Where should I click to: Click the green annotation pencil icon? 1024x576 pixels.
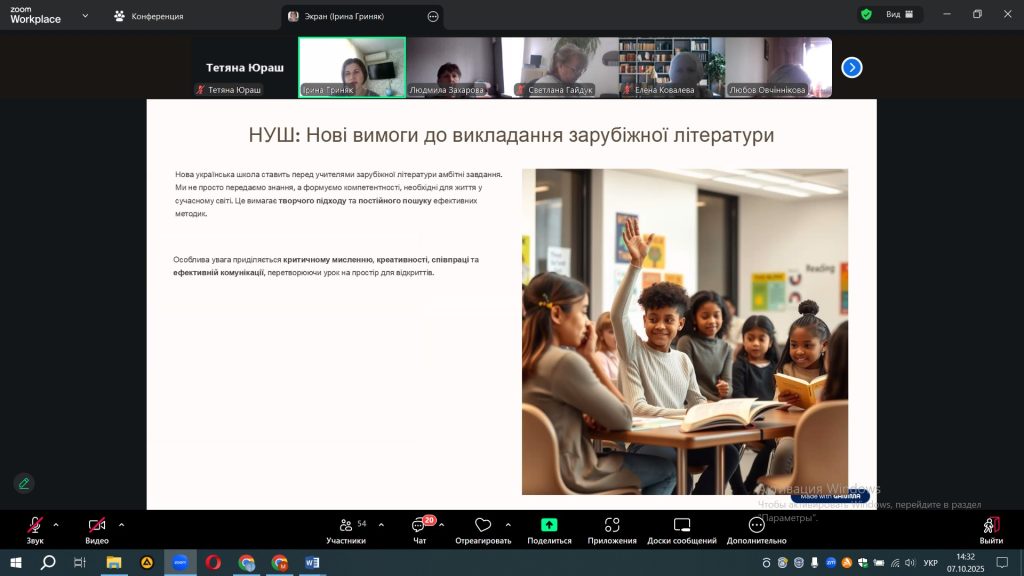24,483
